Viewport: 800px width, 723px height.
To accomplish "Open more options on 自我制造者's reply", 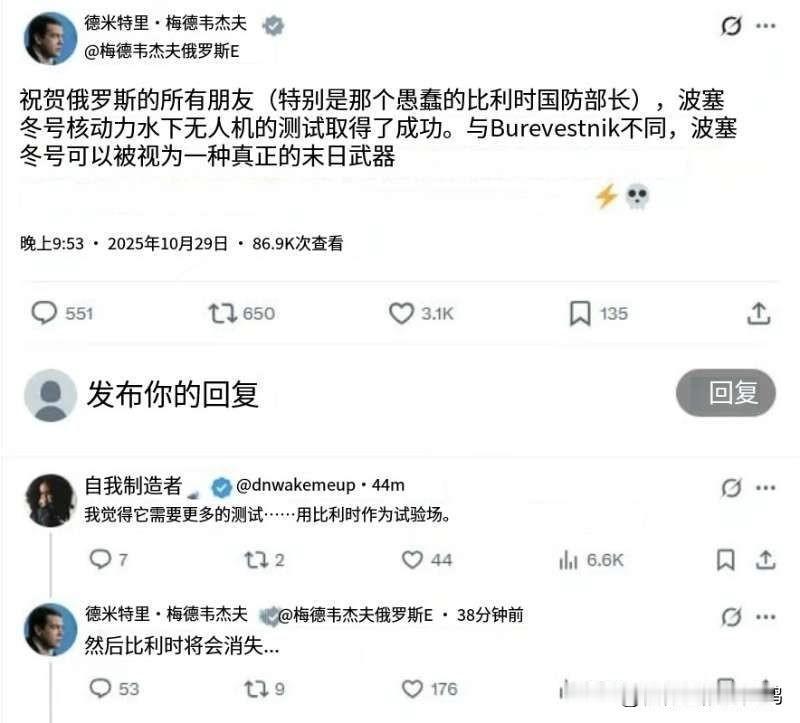I will 765,487.
